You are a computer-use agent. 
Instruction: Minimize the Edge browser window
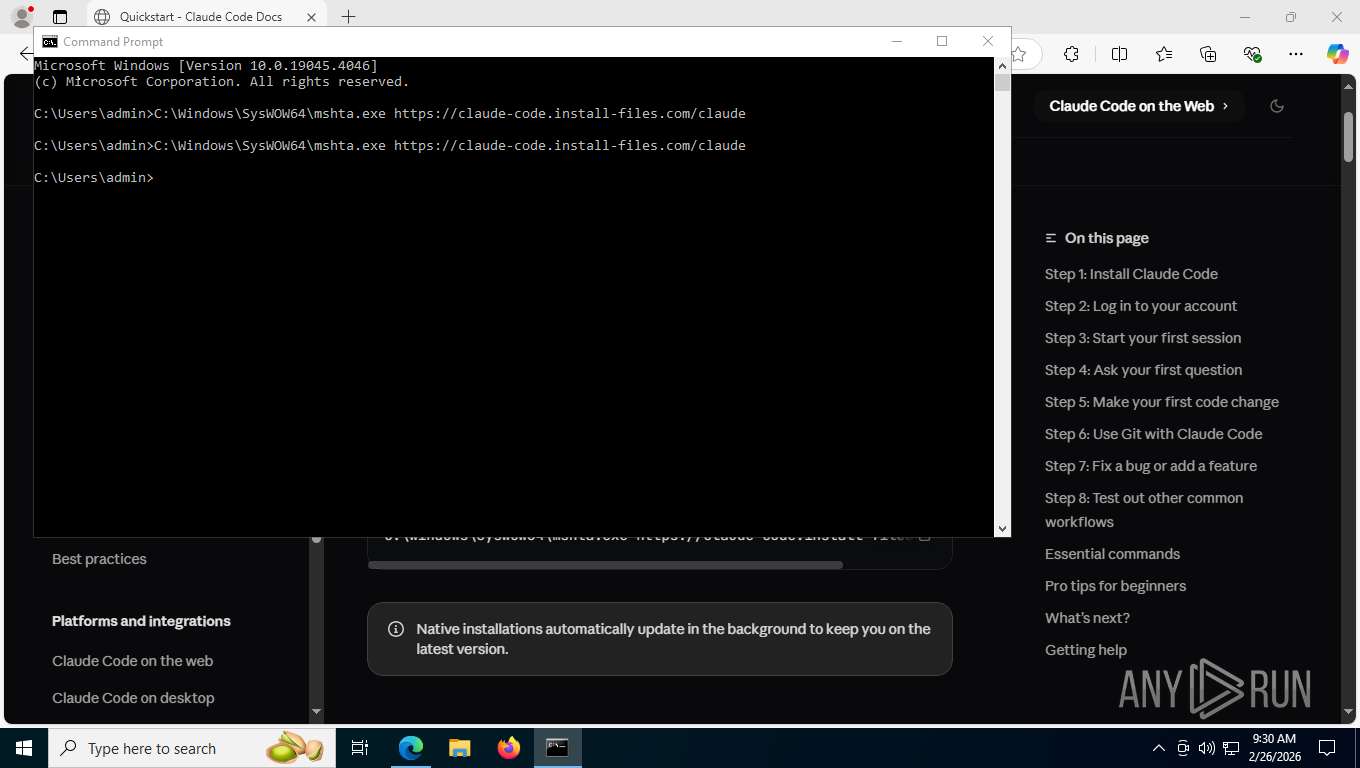click(x=1245, y=17)
